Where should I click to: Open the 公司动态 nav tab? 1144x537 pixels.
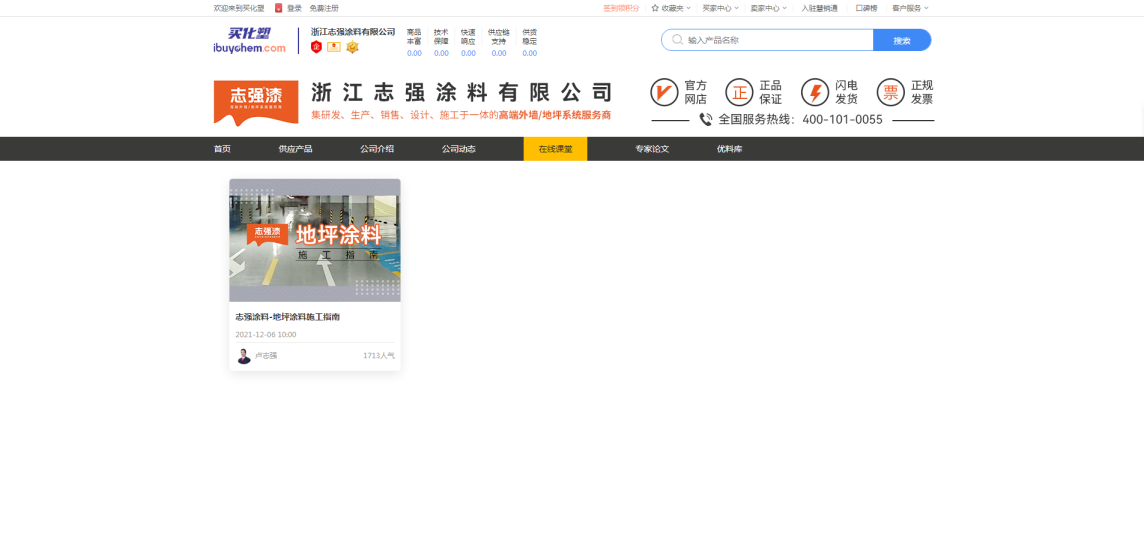pos(458,149)
